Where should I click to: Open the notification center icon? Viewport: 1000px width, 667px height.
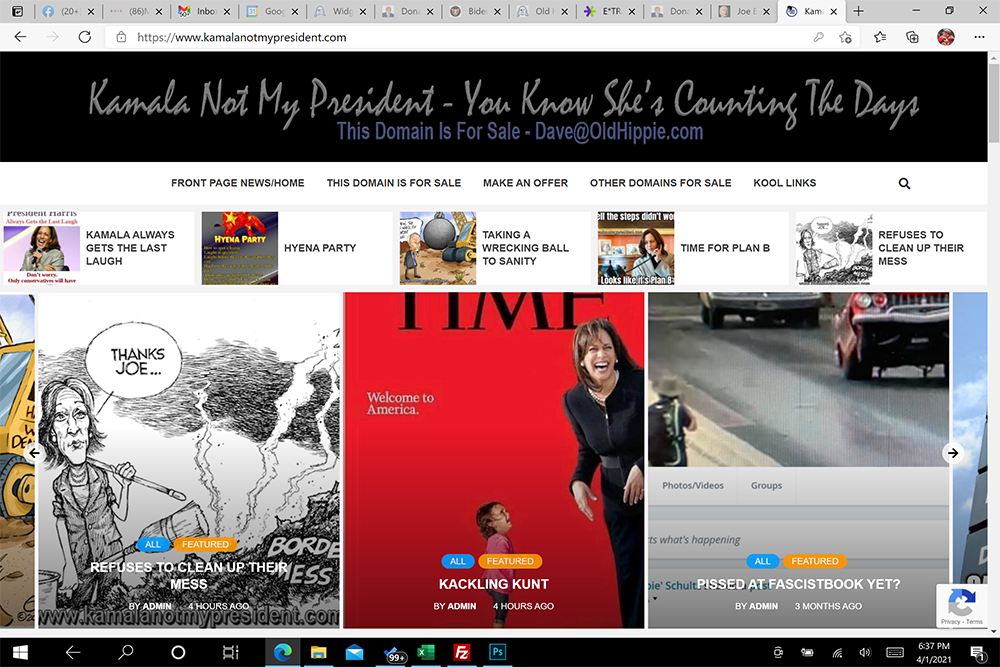[x=977, y=653]
